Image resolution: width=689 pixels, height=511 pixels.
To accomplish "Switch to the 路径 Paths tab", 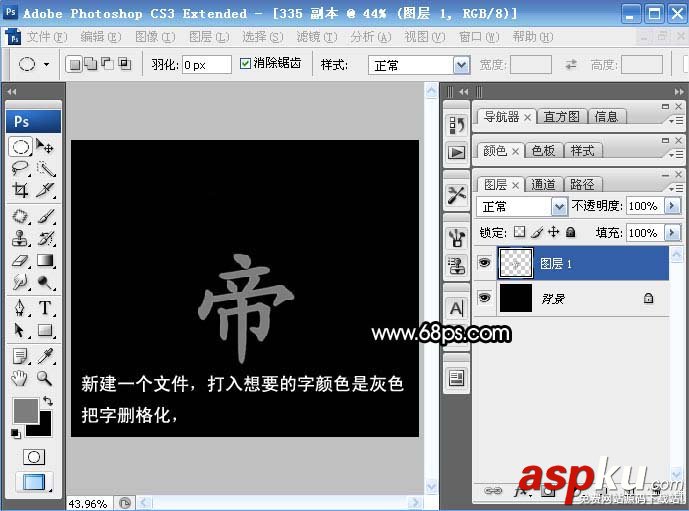I will 582,185.
